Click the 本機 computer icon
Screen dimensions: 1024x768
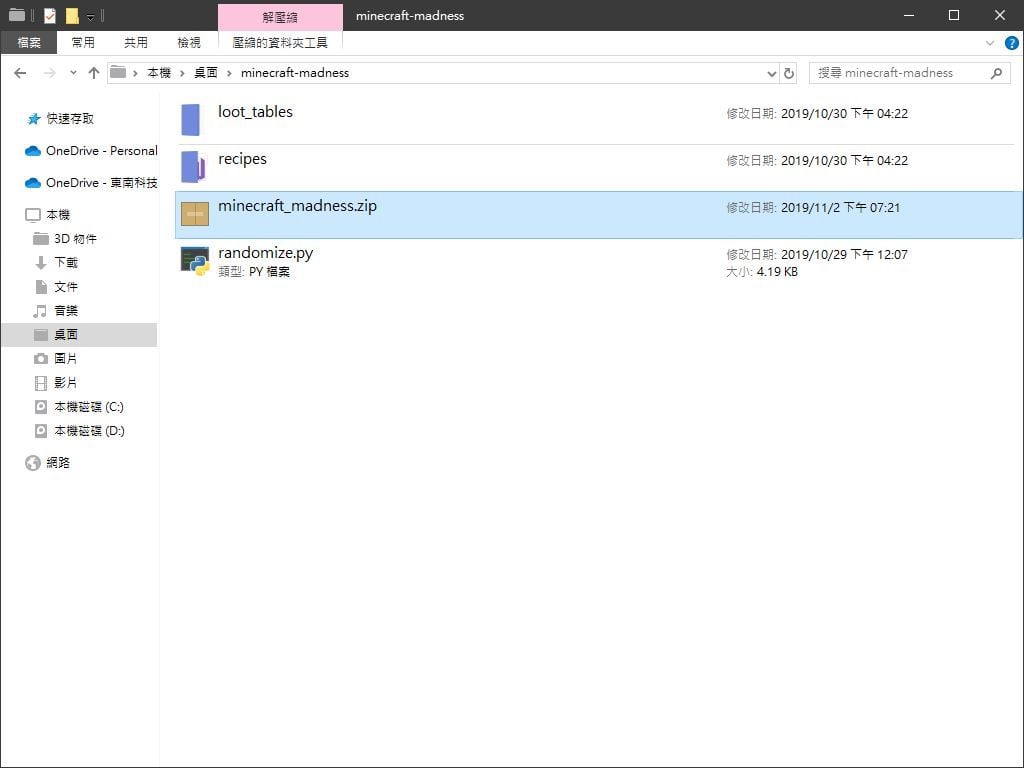(33, 215)
